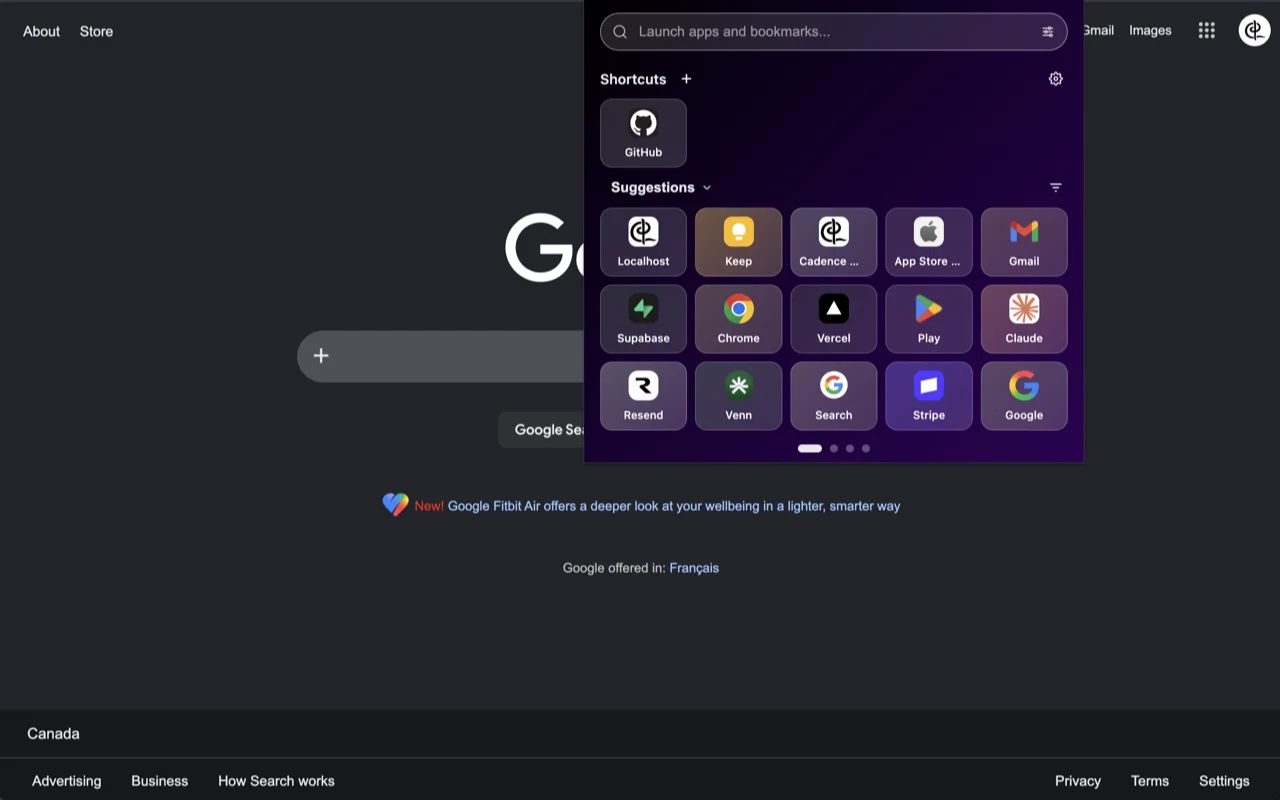This screenshot has width=1280, height=800.
Task: Open the Google tile in suggestions
Action: (1024, 396)
